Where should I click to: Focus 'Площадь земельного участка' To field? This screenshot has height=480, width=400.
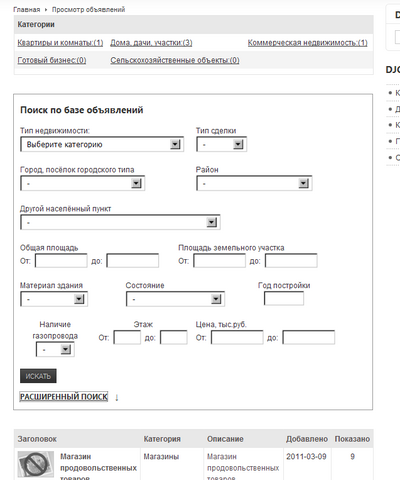click(x=291, y=261)
